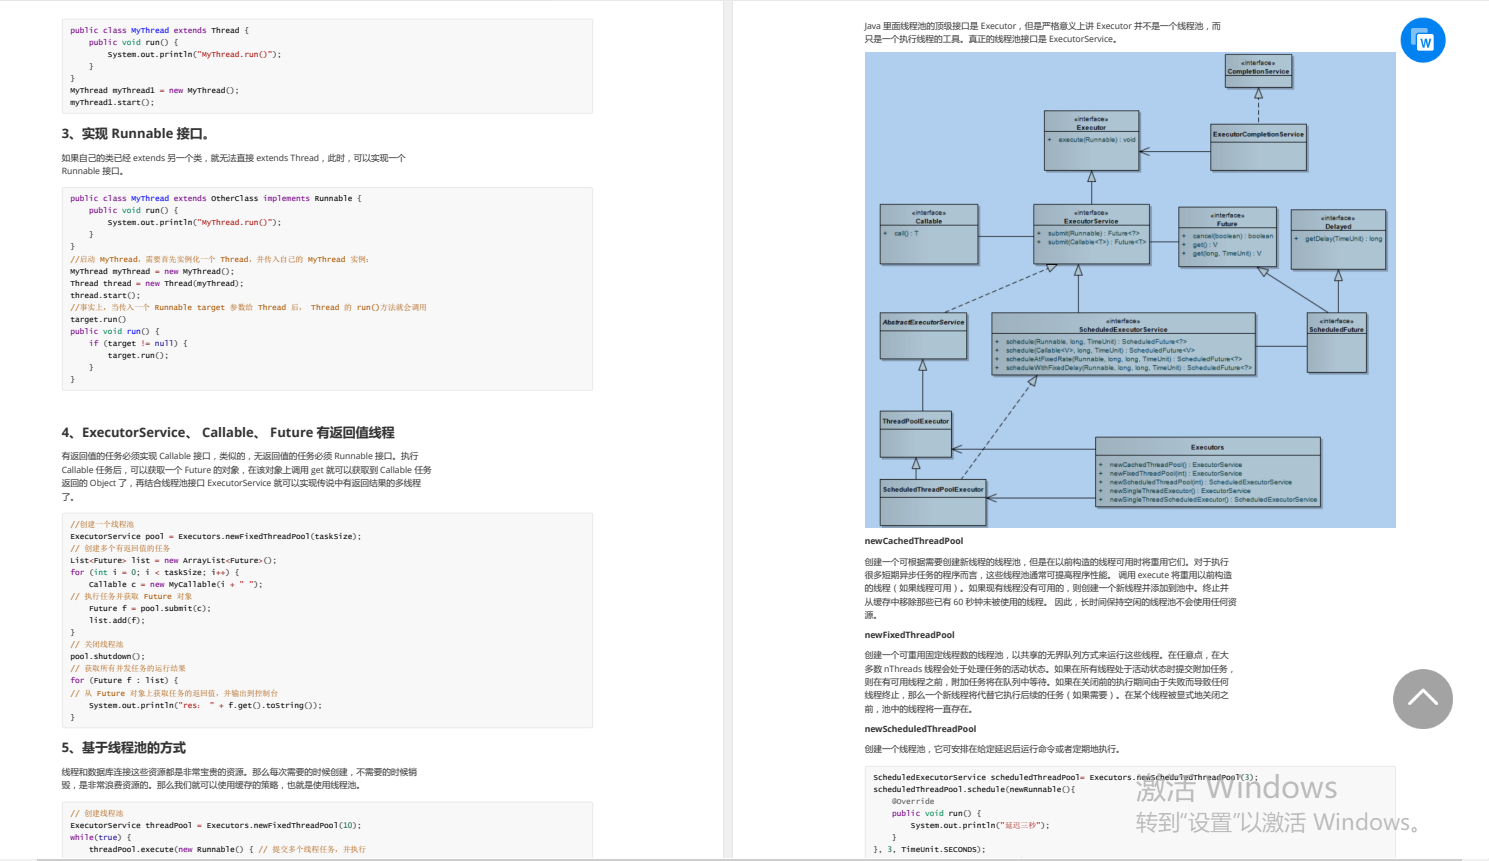Select the "newFixedThreadPool" subheading
Viewport: 1489px width, 861px height.
[x=910, y=635]
